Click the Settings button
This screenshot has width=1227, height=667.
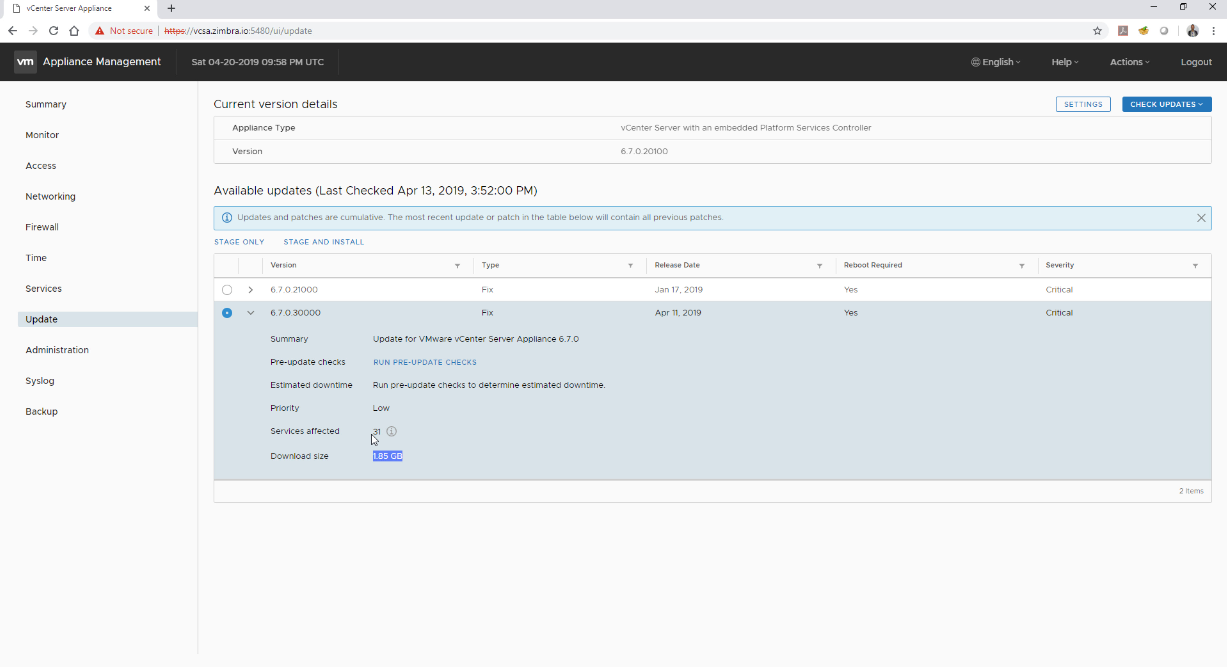(1083, 104)
